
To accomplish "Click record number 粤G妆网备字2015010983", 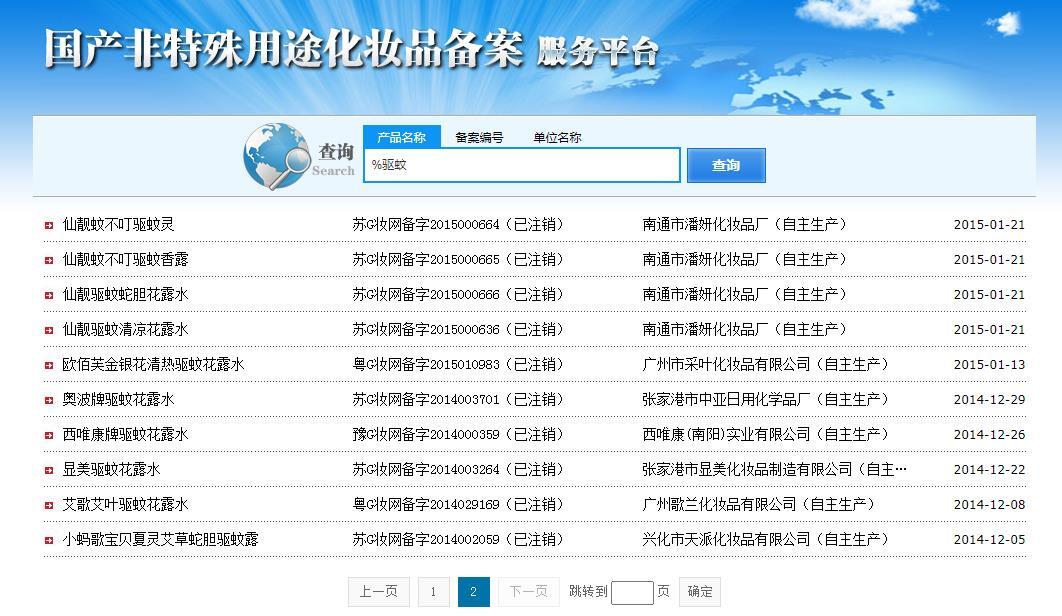I will 426,365.
